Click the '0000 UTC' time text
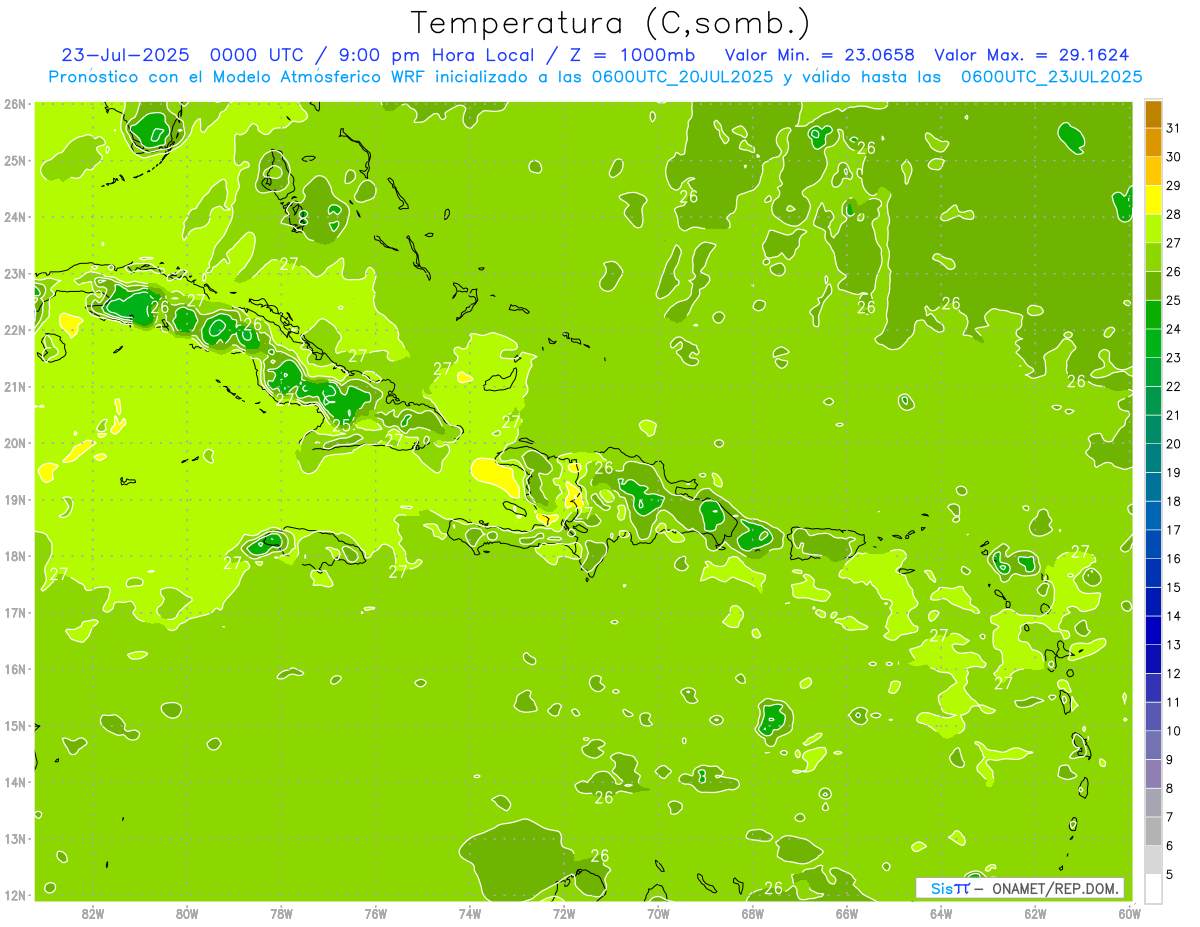The image size is (1200, 927). (x=259, y=55)
